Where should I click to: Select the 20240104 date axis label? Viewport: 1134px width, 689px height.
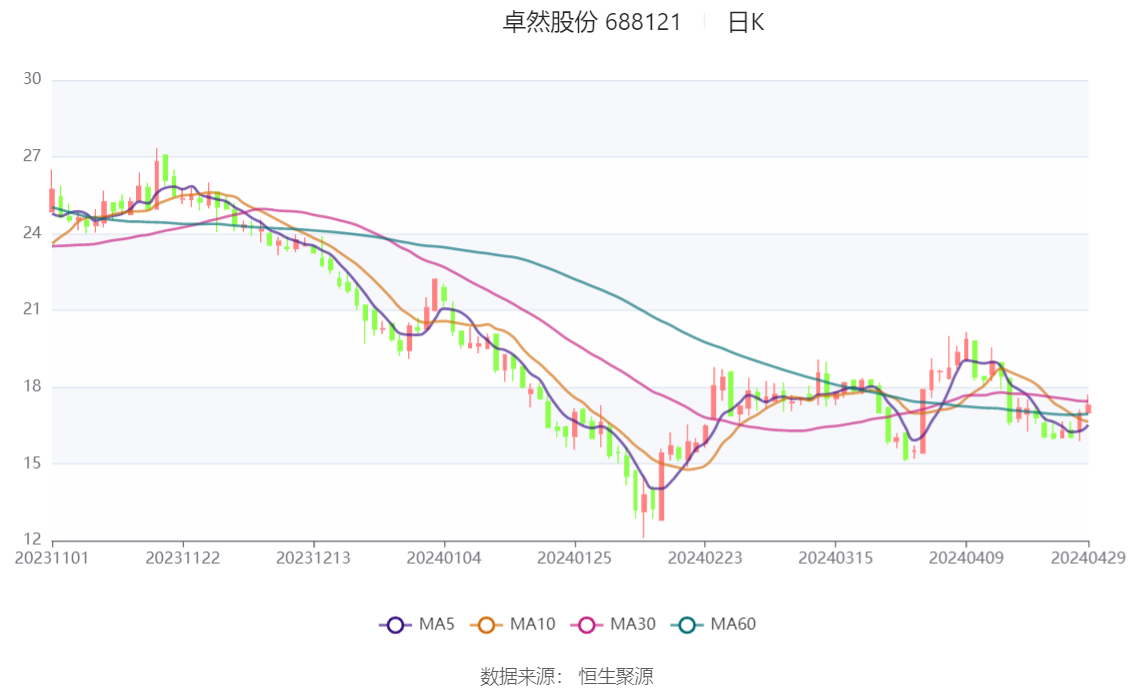444,558
